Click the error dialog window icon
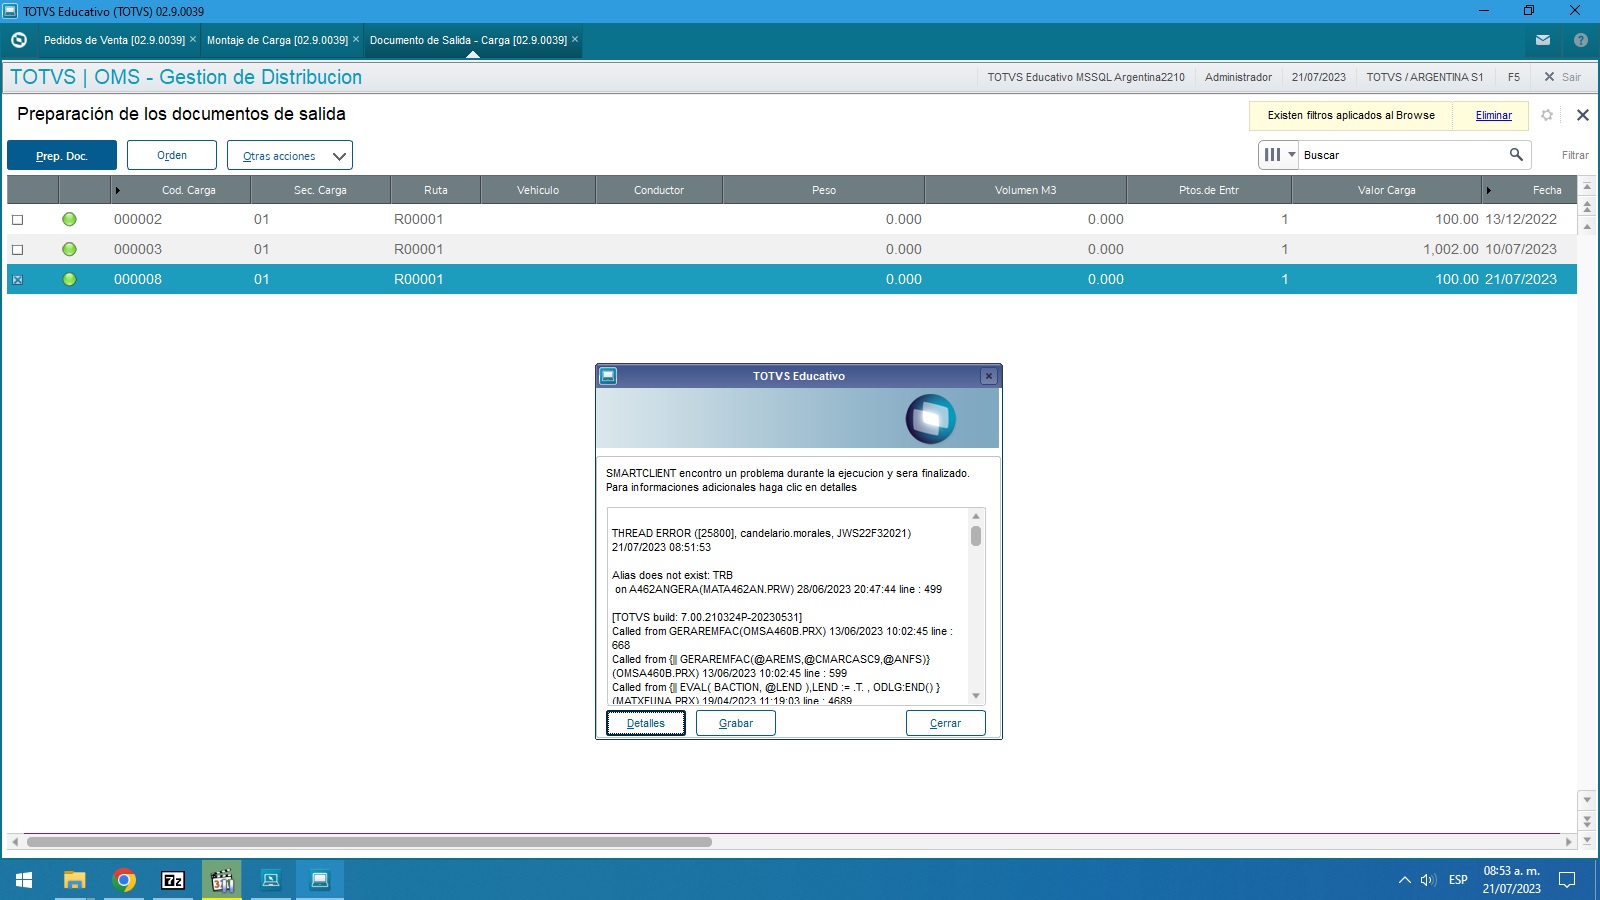1600x900 pixels. [608, 376]
